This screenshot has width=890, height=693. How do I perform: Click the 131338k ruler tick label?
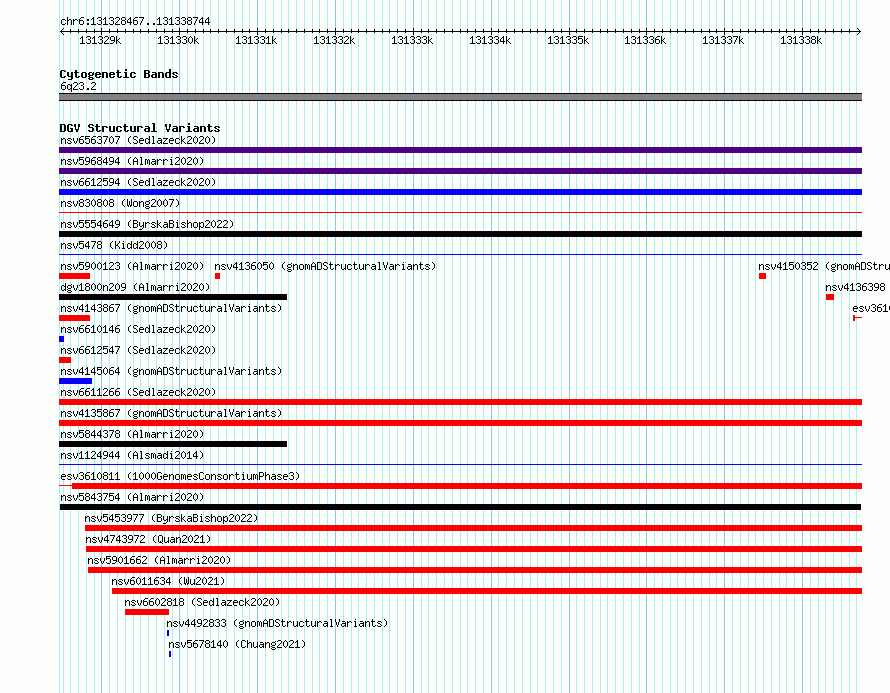coord(801,40)
